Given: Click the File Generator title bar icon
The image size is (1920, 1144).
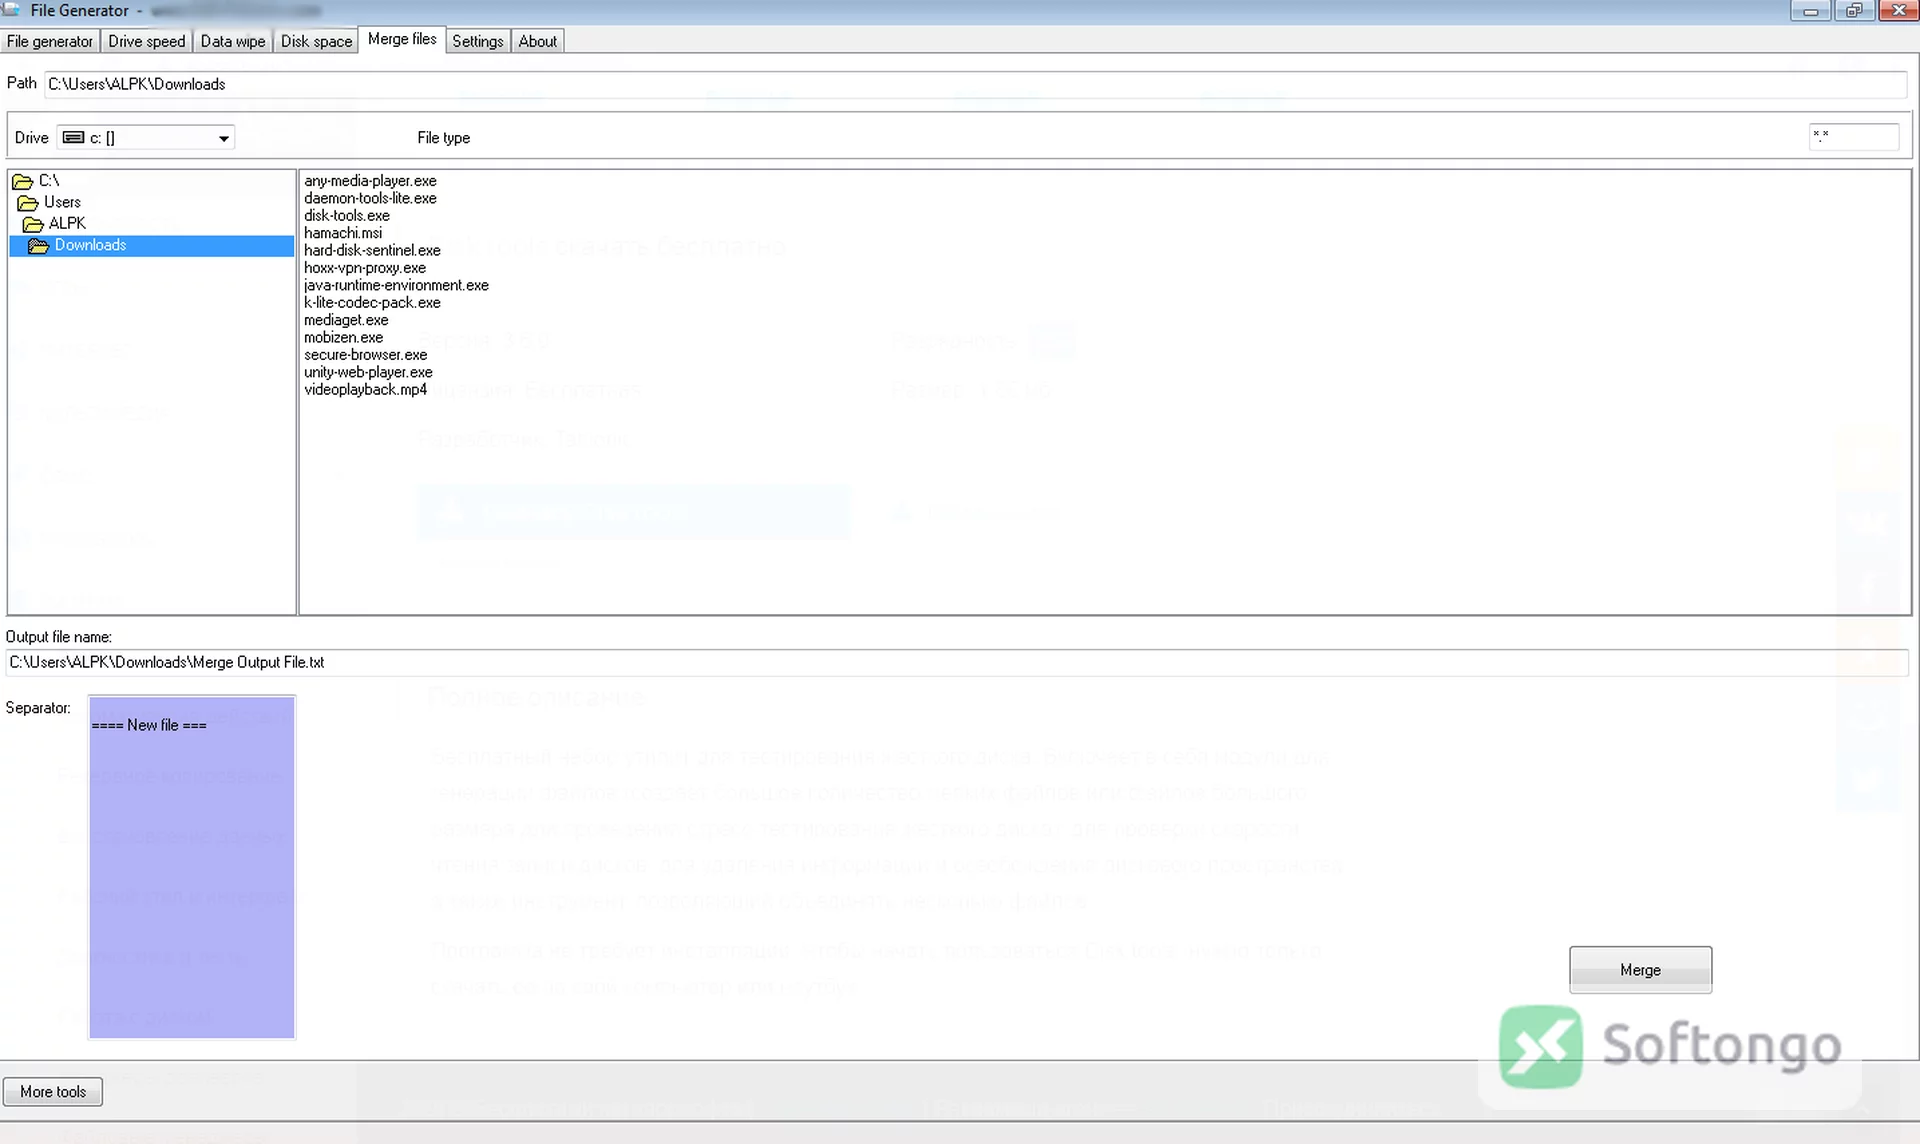Looking at the screenshot, I should click(x=11, y=10).
